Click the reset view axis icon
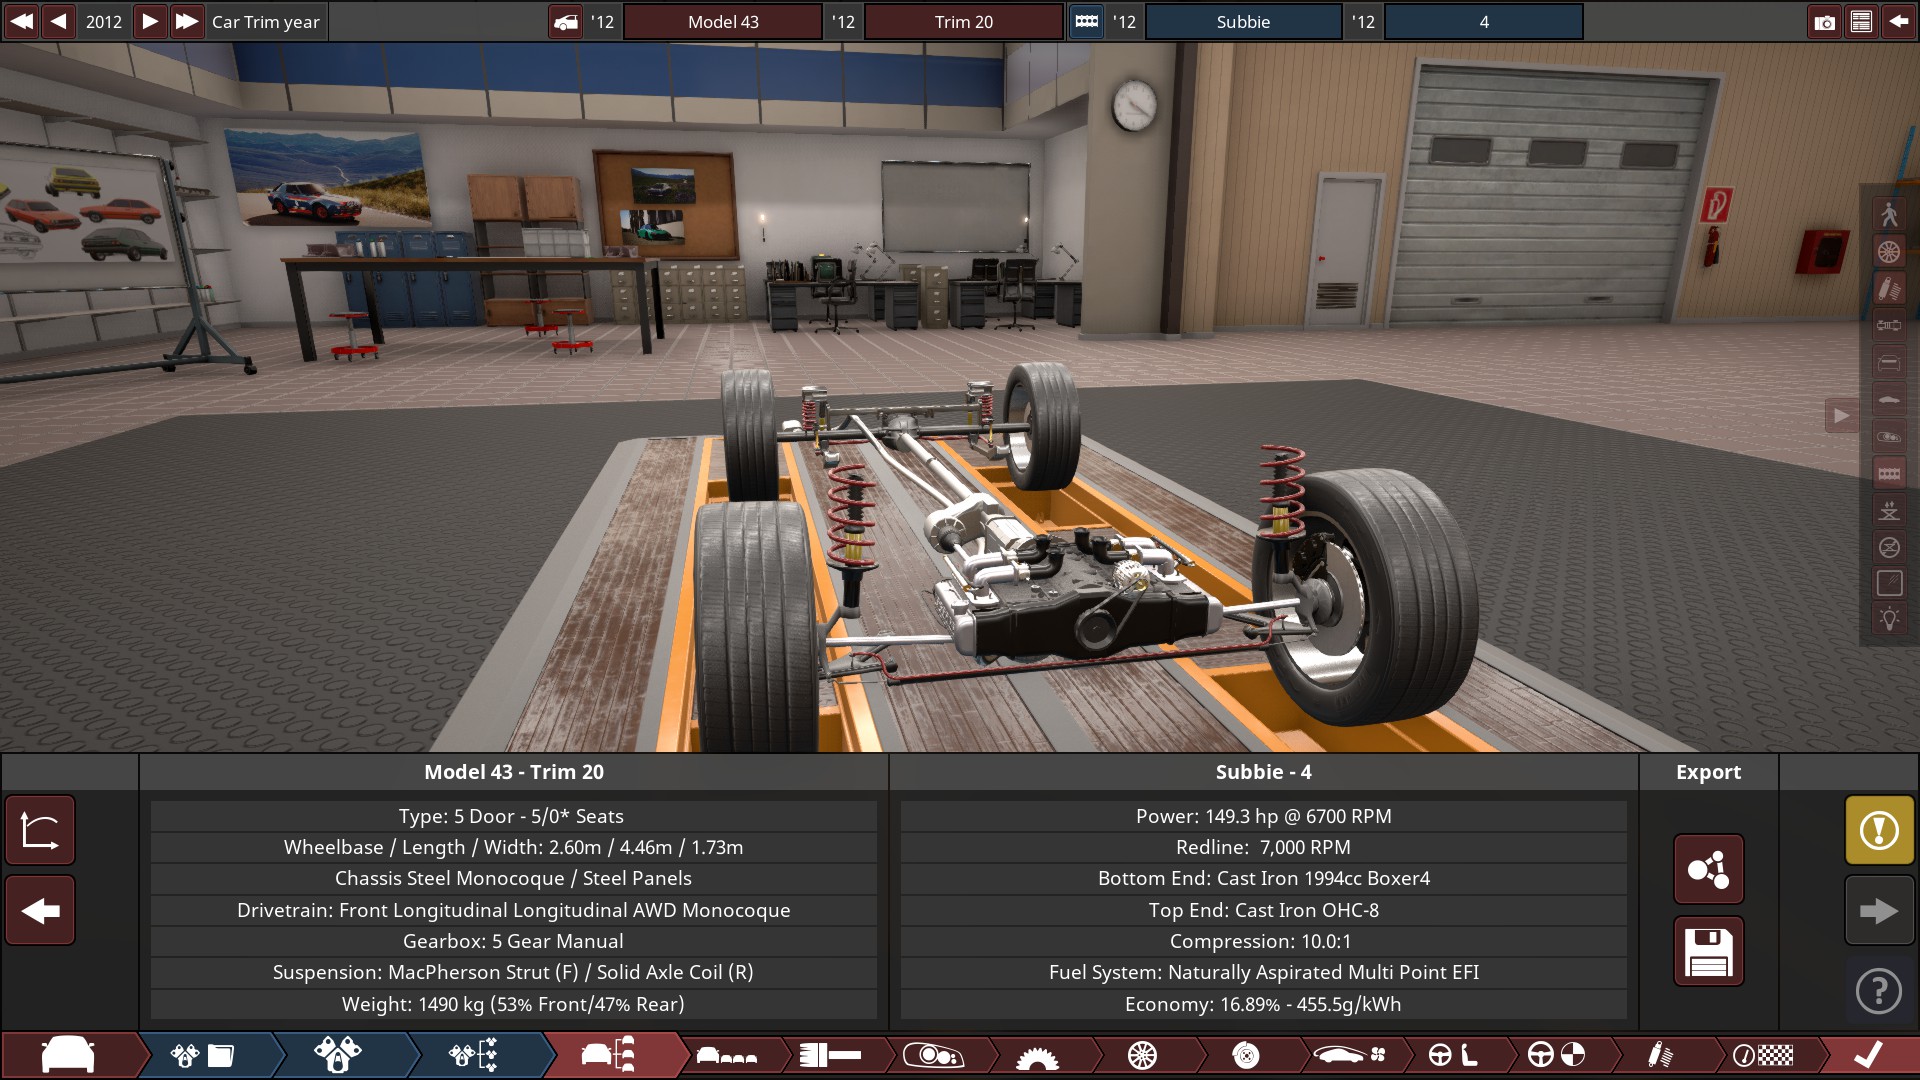1920x1080 pixels. pyautogui.click(x=40, y=830)
